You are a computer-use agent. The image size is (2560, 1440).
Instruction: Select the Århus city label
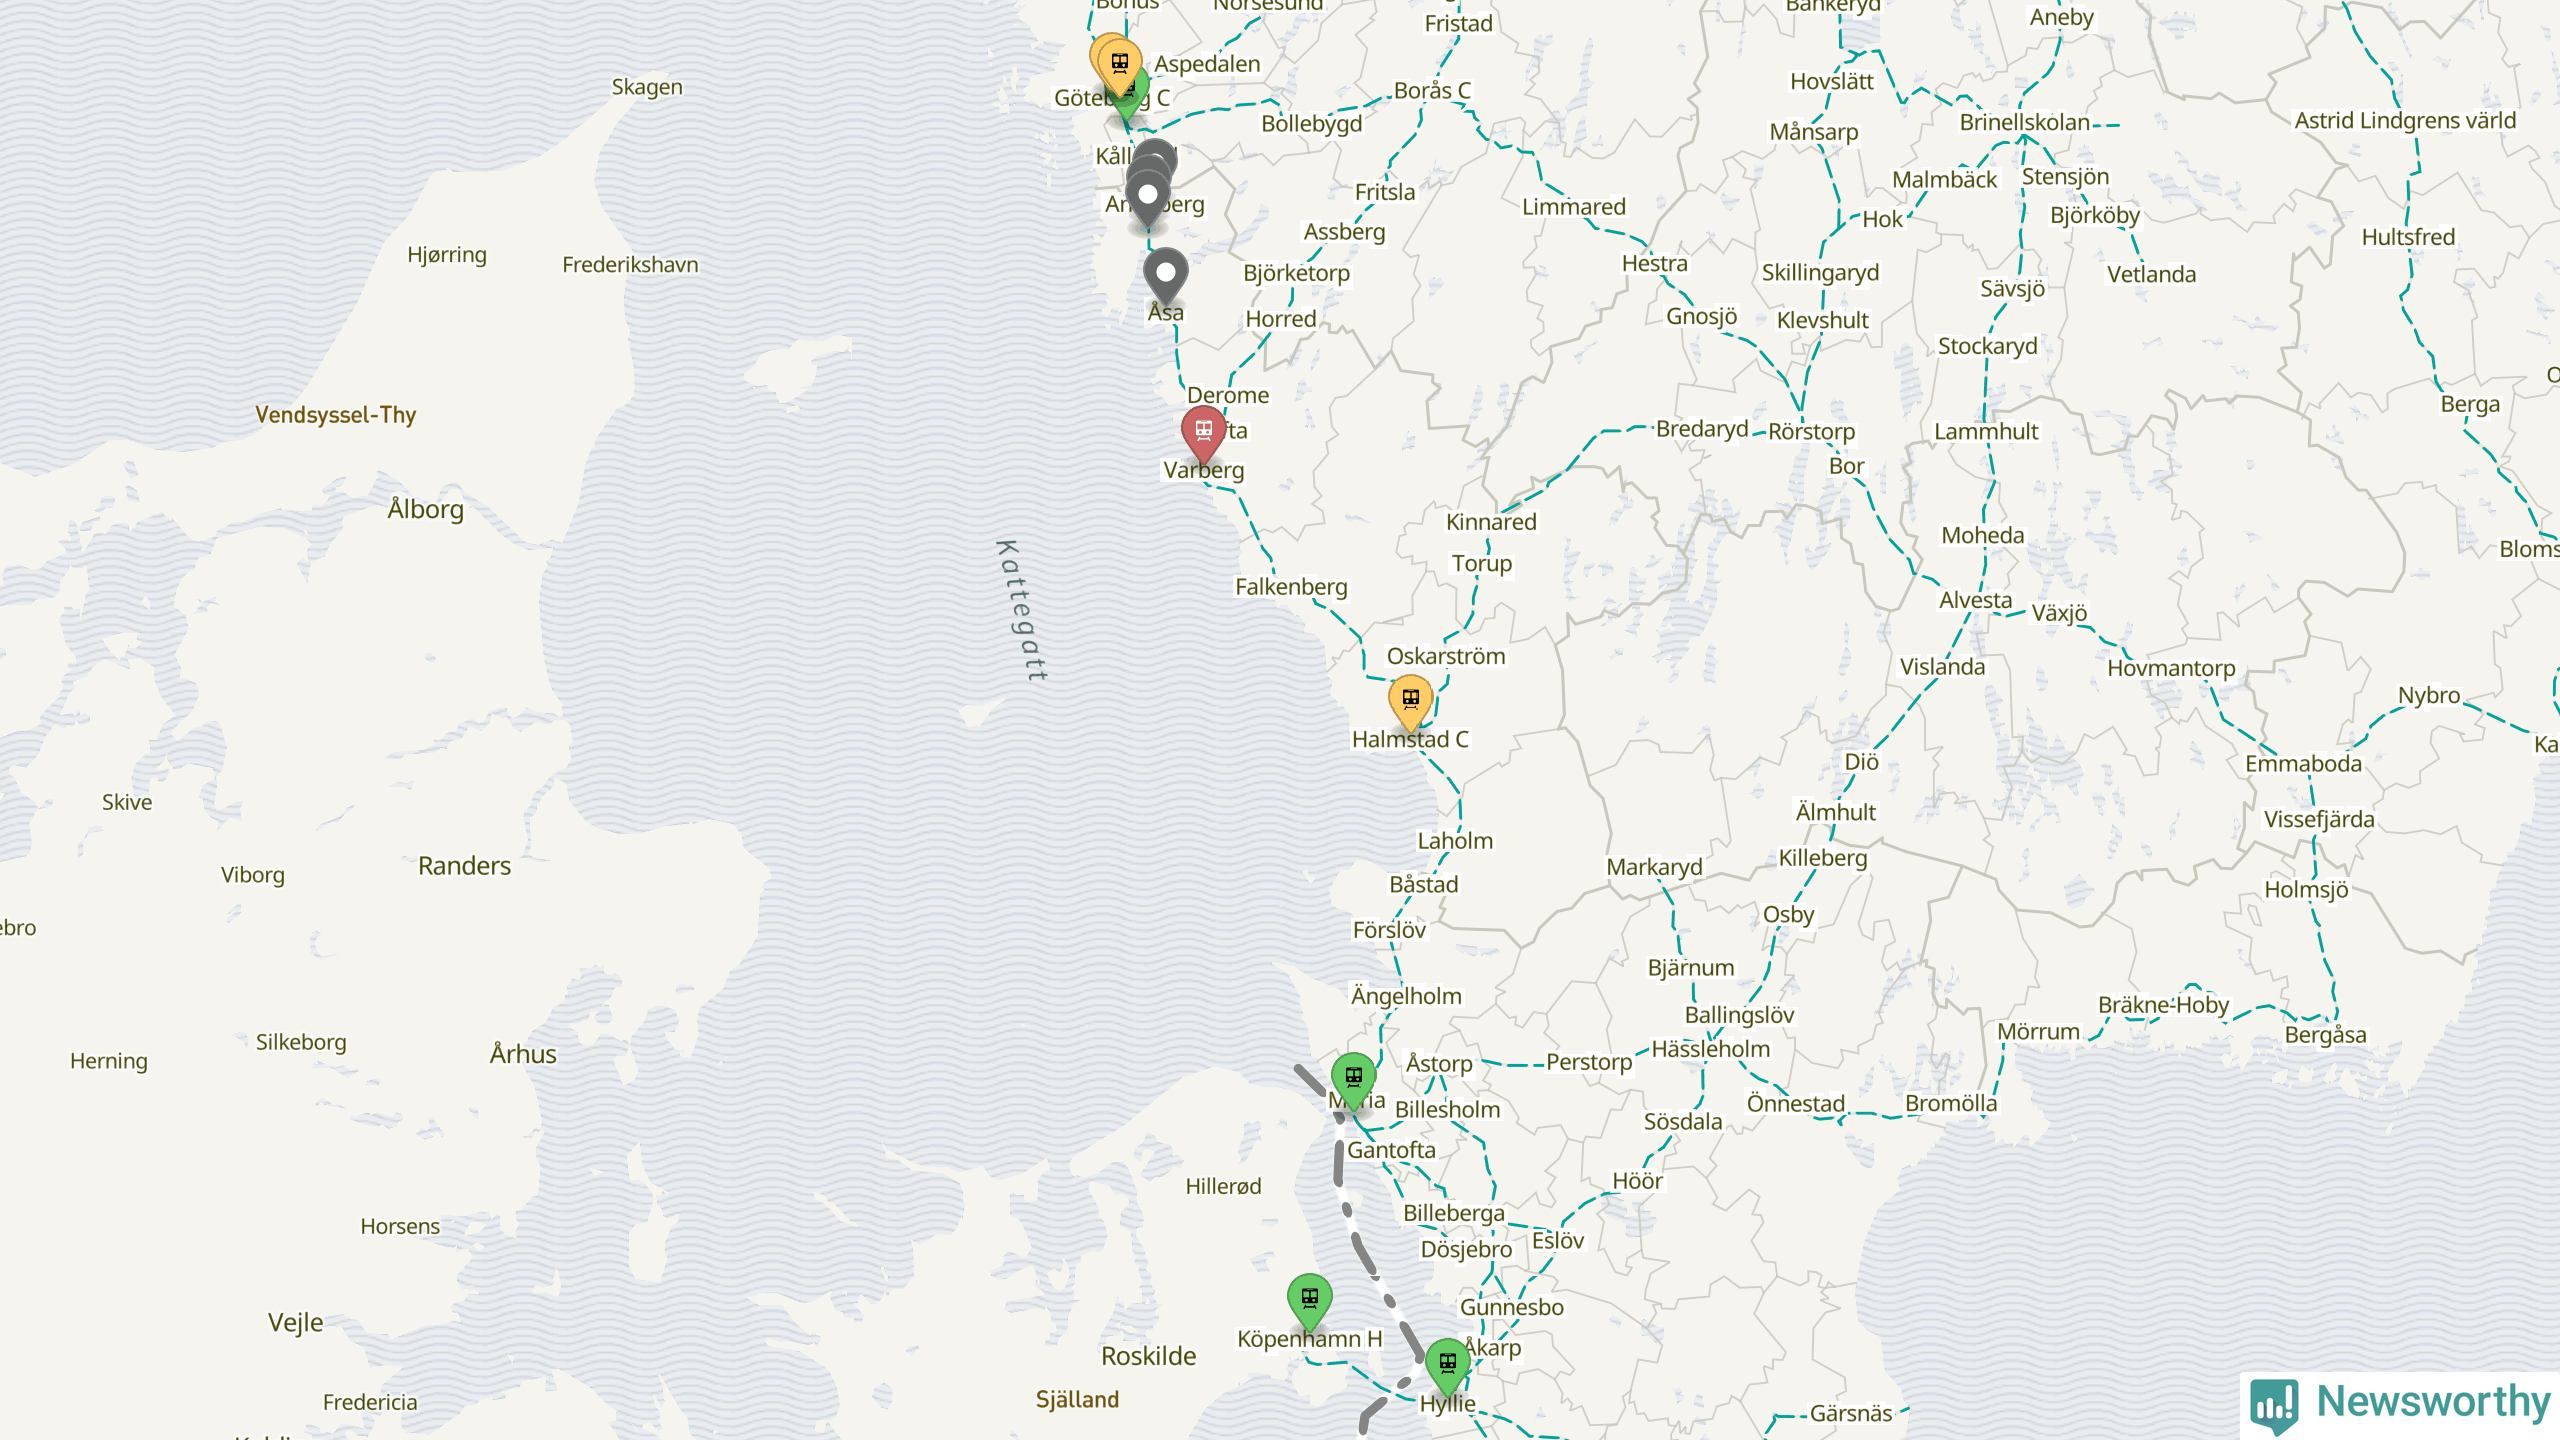click(x=523, y=1054)
